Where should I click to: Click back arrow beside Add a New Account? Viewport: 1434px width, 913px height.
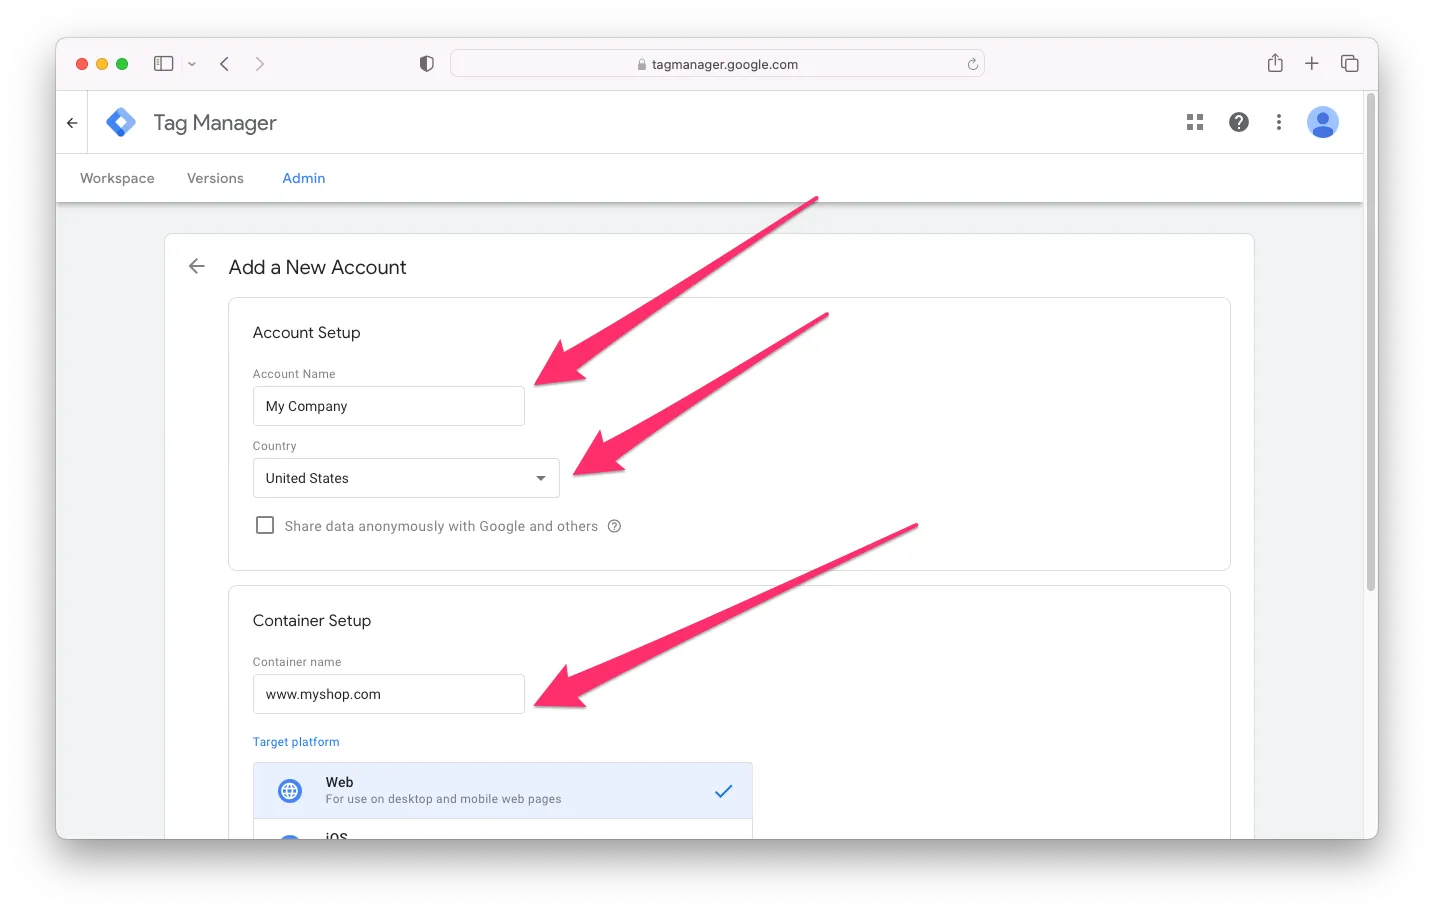pyautogui.click(x=197, y=266)
